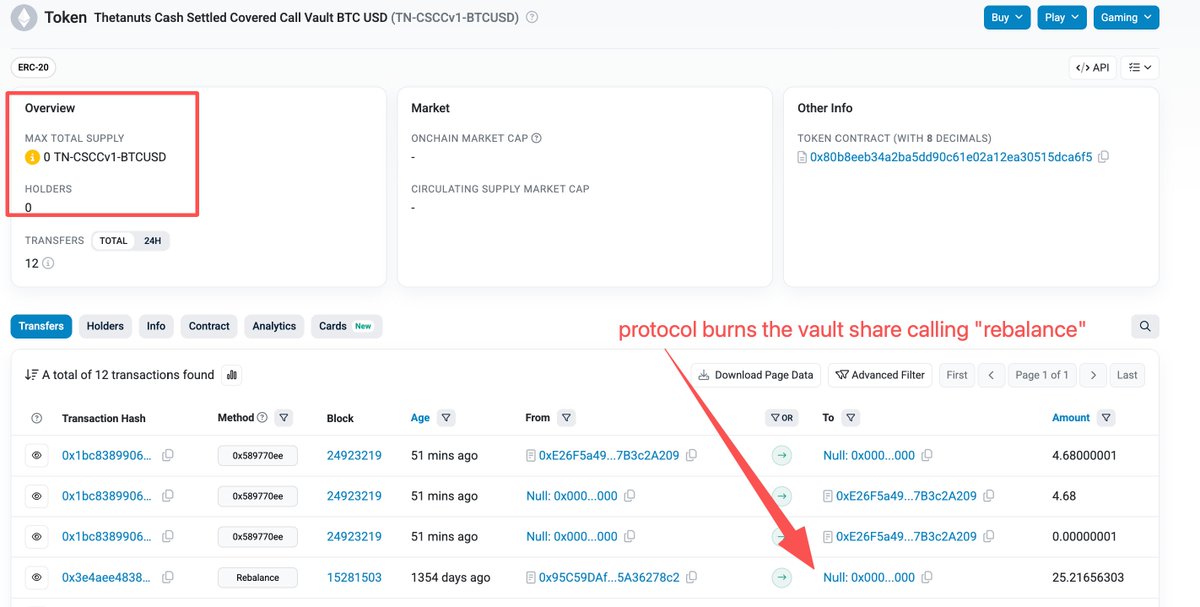Click the Method column help icon

coord(263,417)
